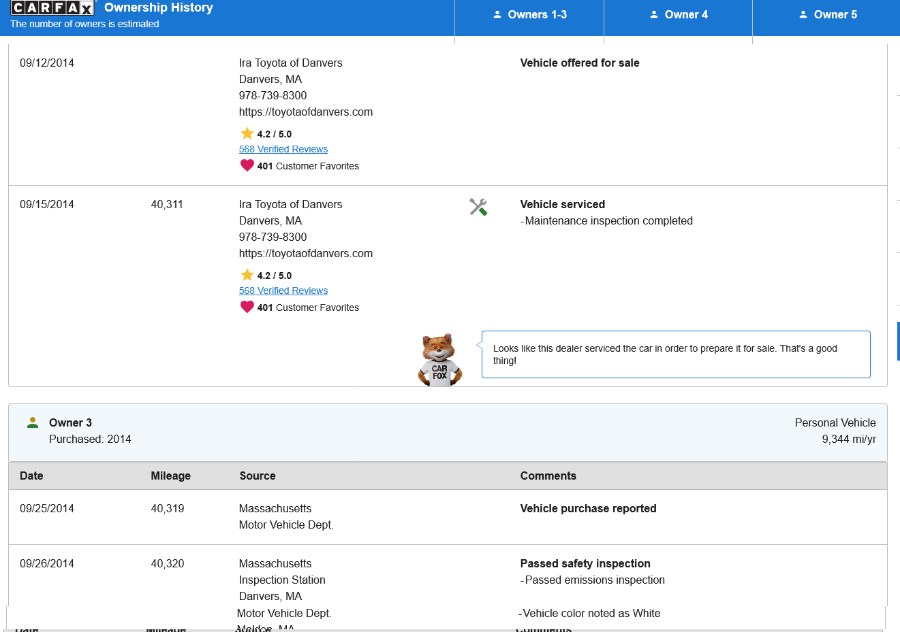
Task: Click mileage value 40,320
Action: pos(168,564)
